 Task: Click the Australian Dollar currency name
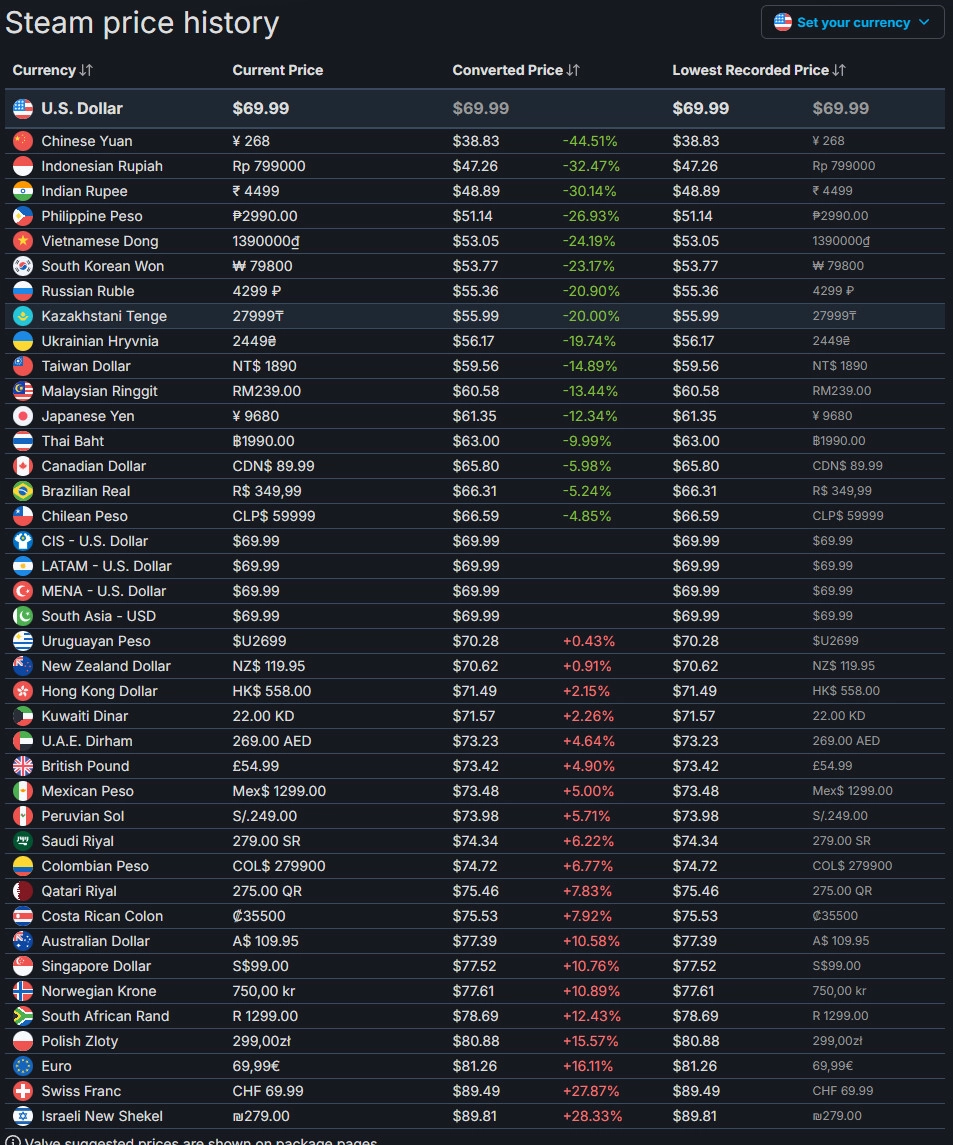[x=95, y=941]
